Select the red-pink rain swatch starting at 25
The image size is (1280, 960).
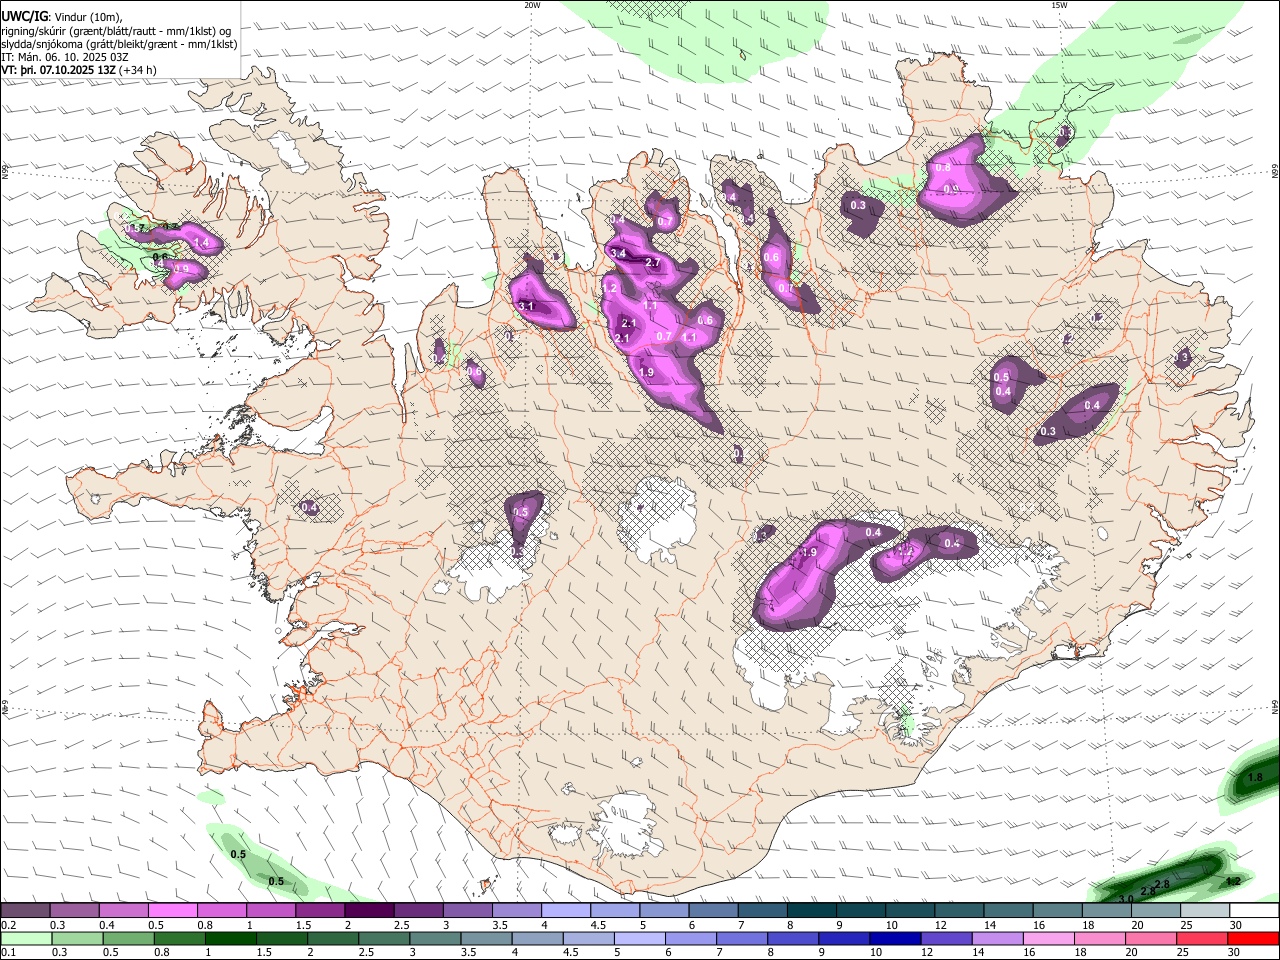click(x=1203, y=938)
